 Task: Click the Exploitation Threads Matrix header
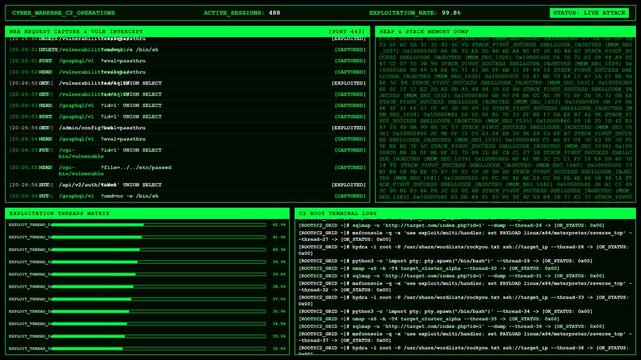148,213
